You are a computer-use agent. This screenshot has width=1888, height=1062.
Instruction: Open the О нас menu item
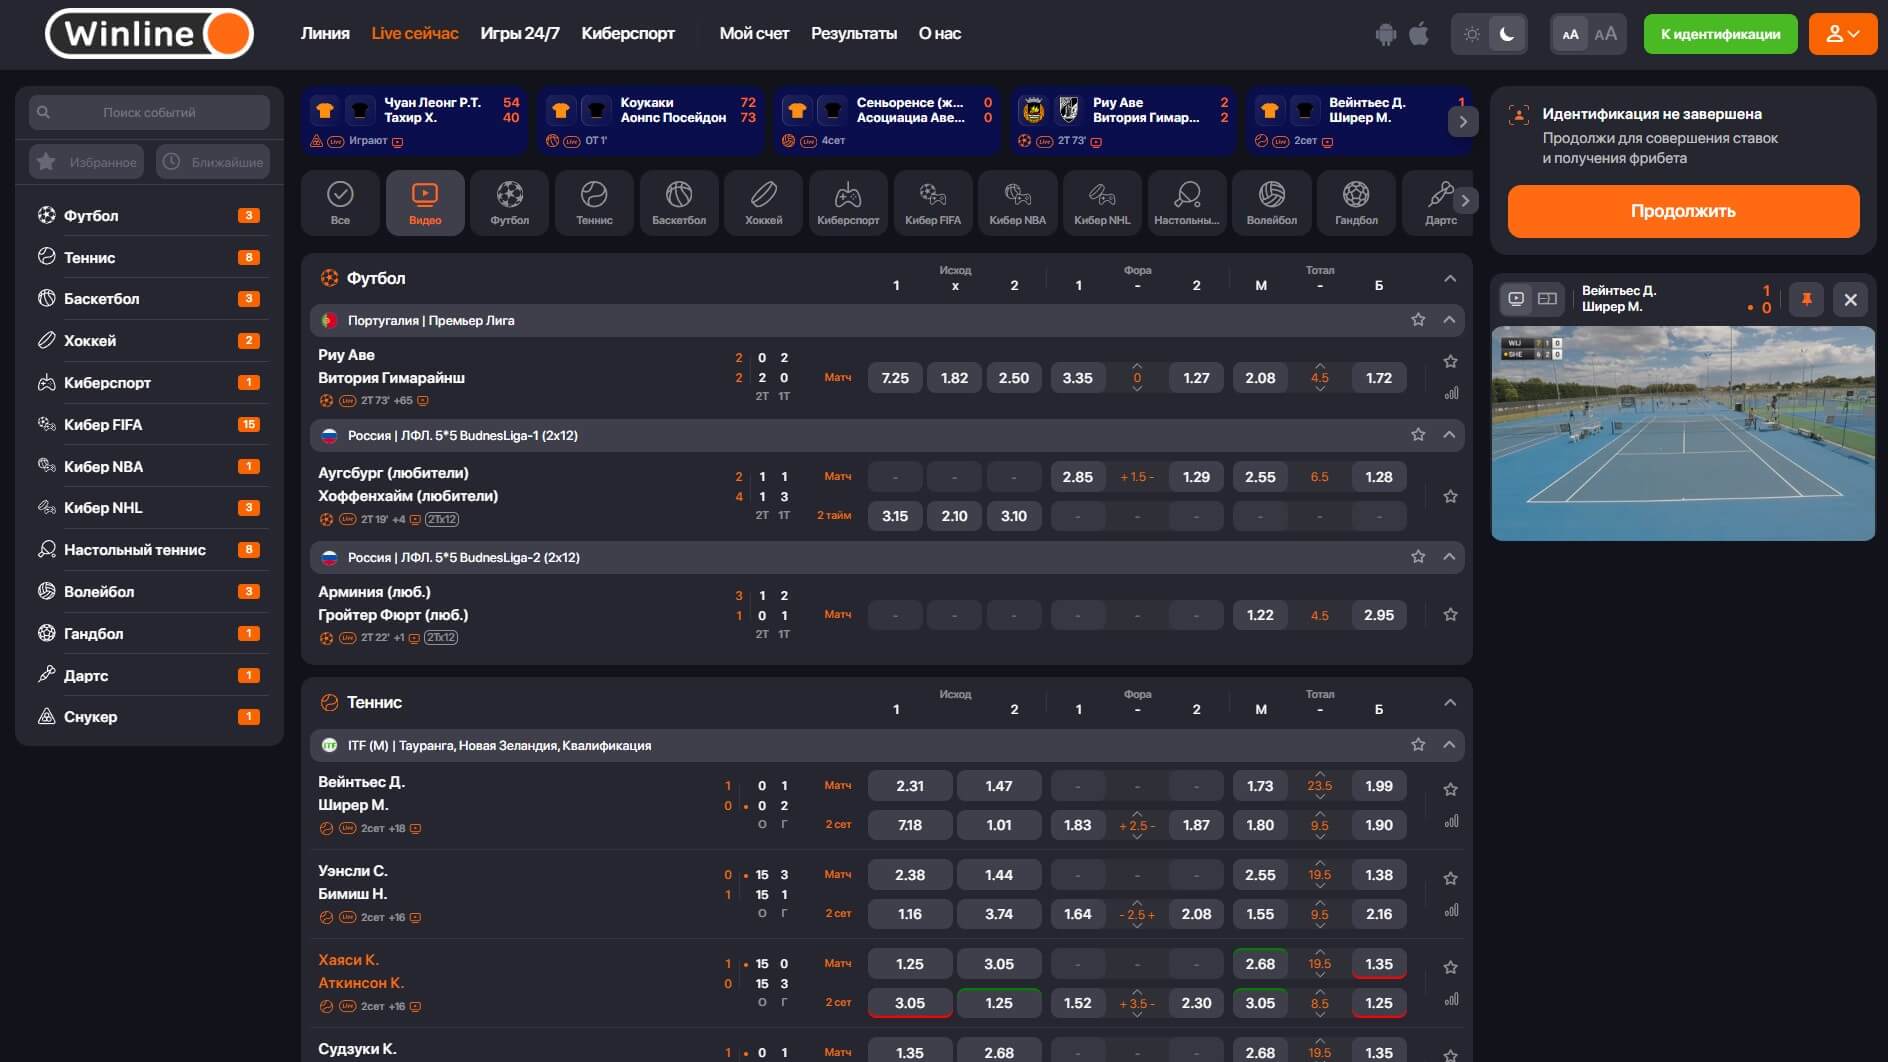[940, 33]
